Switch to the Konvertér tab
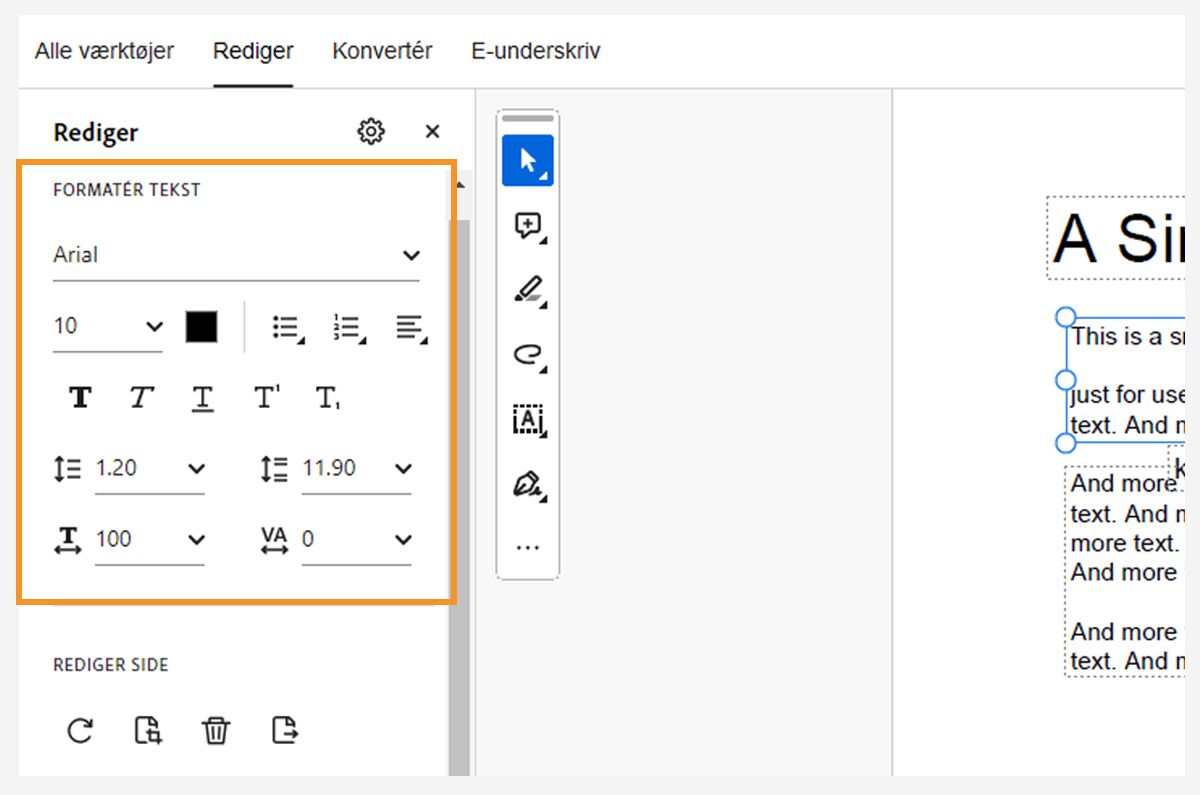The image size is (1200, 795). pos(382,51)
